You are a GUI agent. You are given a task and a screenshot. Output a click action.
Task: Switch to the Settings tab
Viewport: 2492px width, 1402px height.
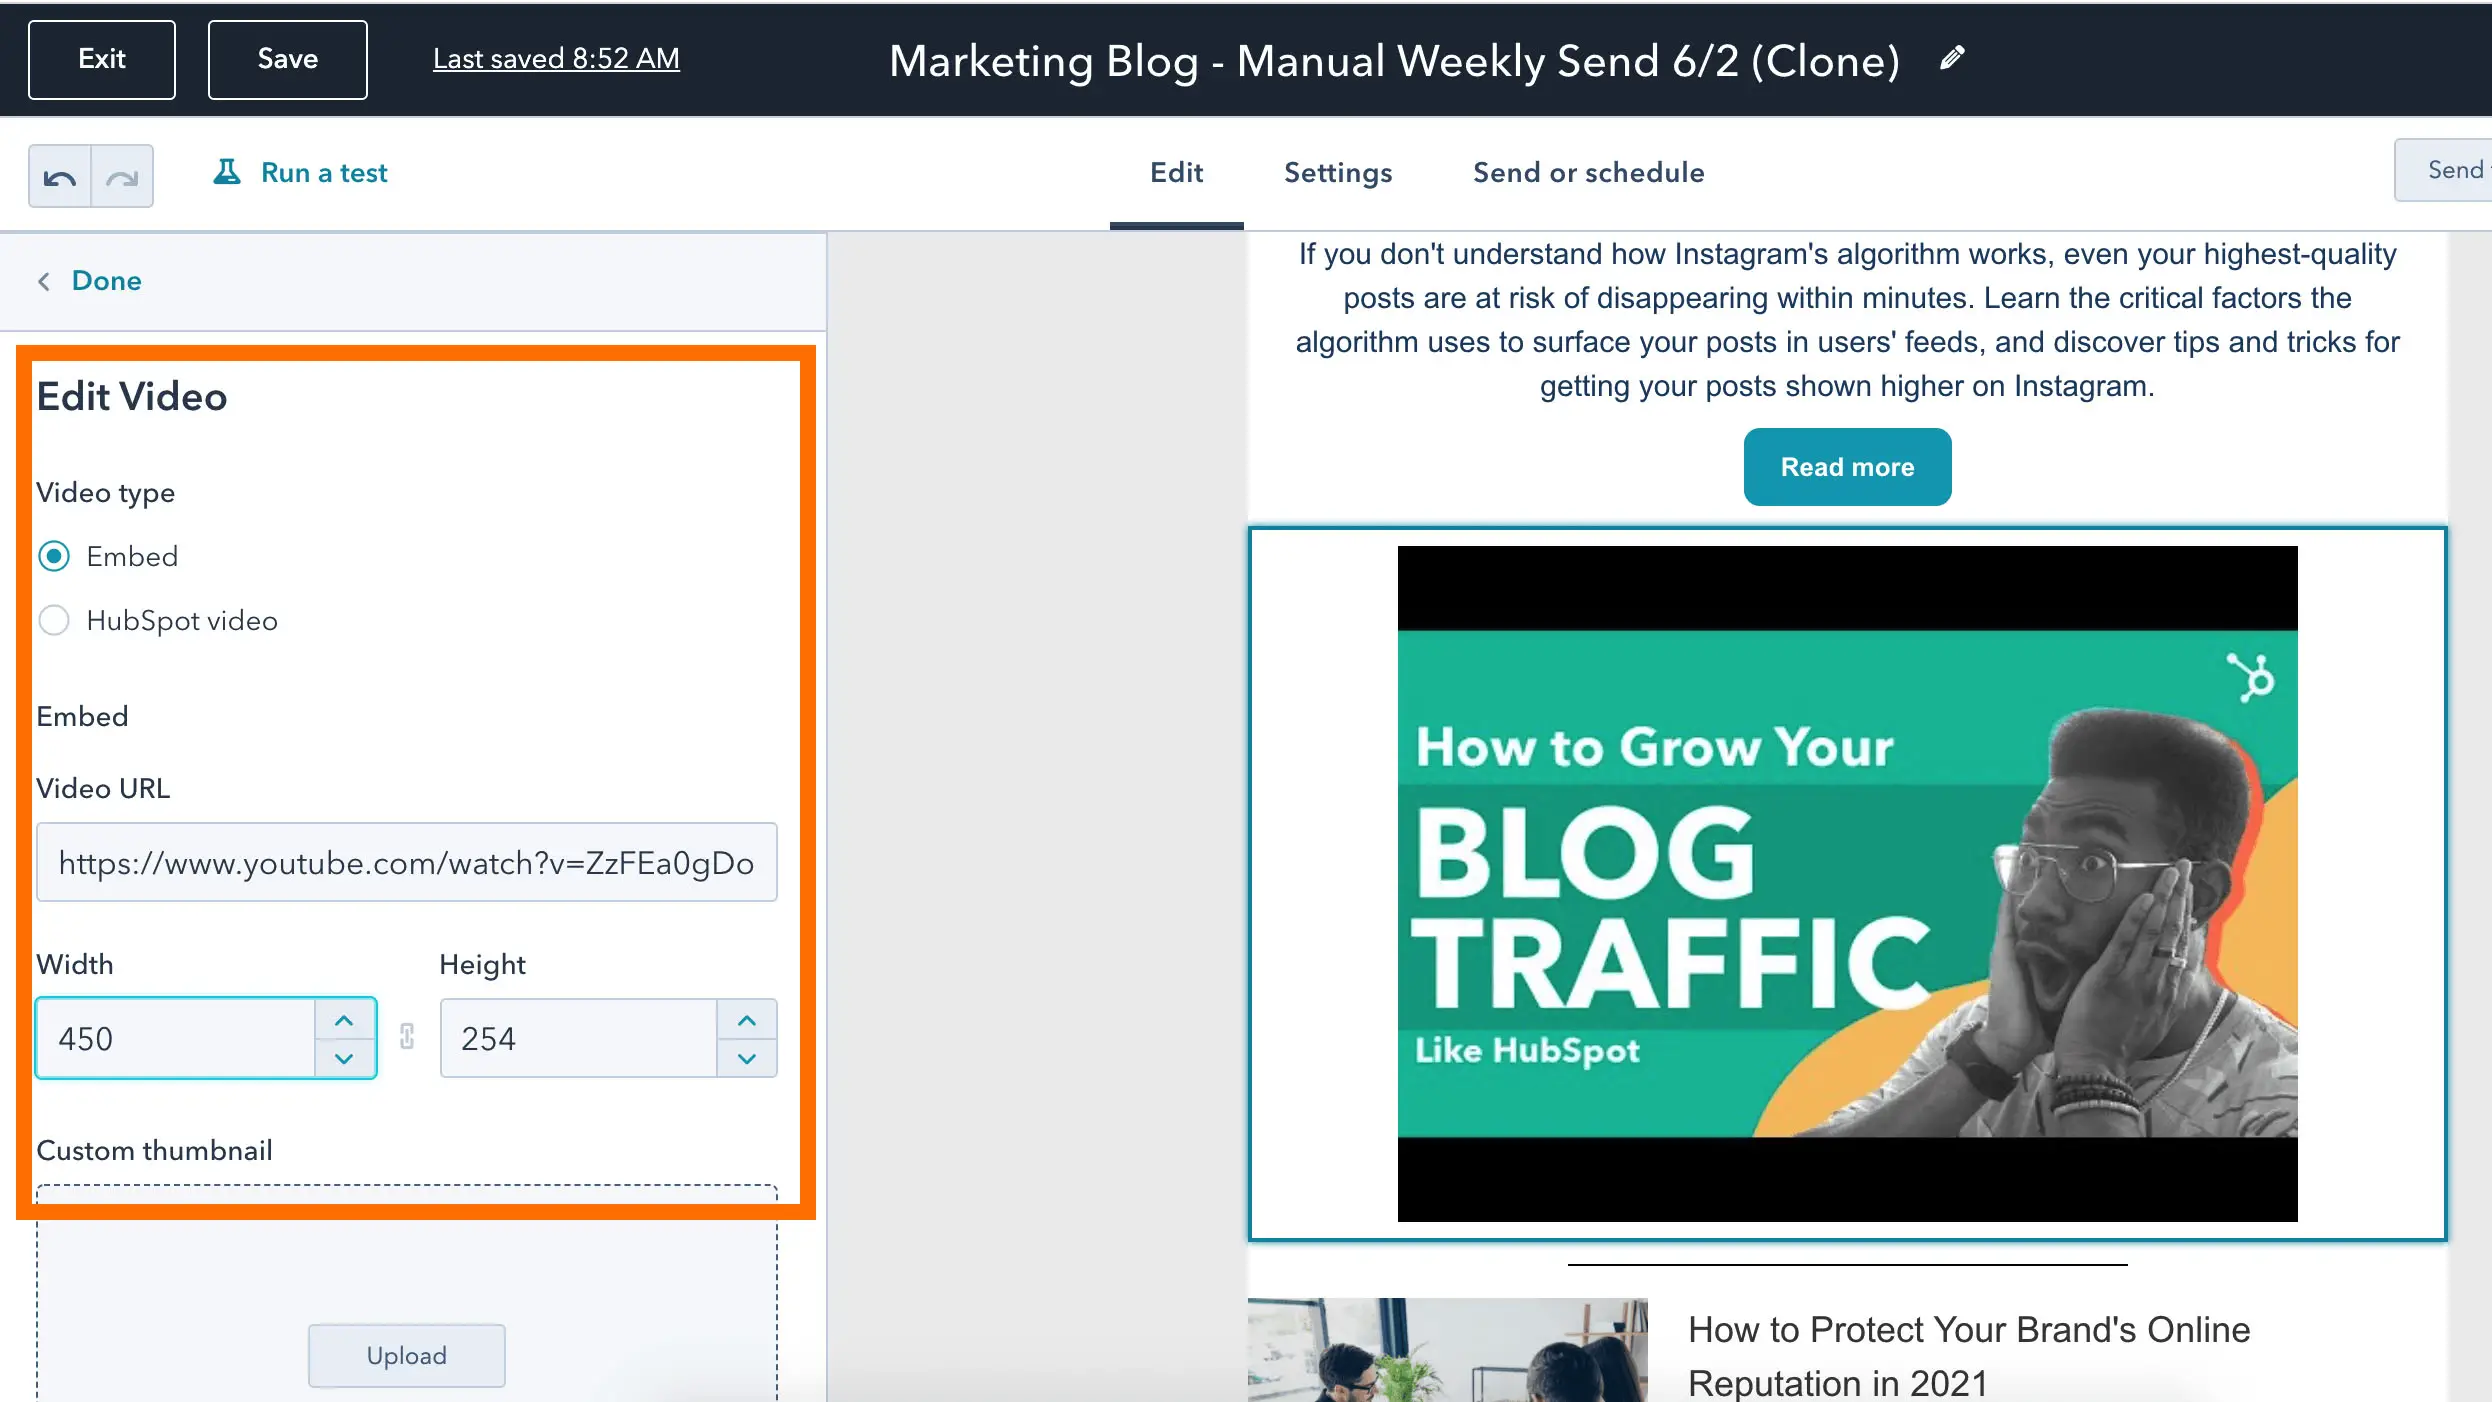pyautogui.click(x=1338, y=173)
